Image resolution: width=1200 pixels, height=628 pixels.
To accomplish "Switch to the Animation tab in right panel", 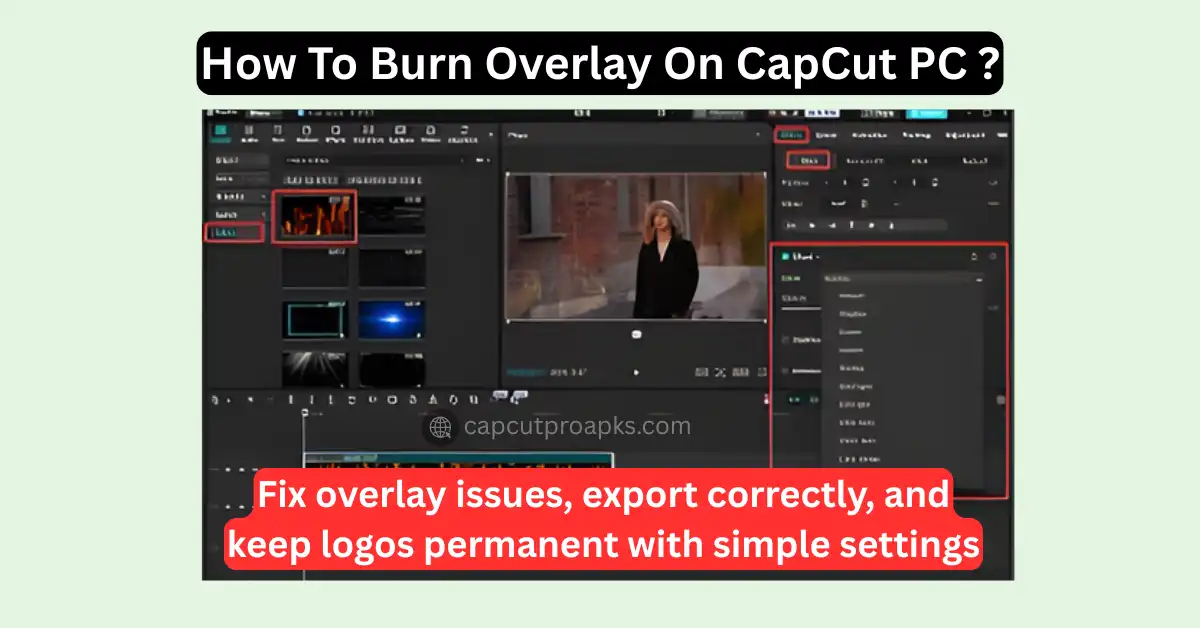I will 868,134.
